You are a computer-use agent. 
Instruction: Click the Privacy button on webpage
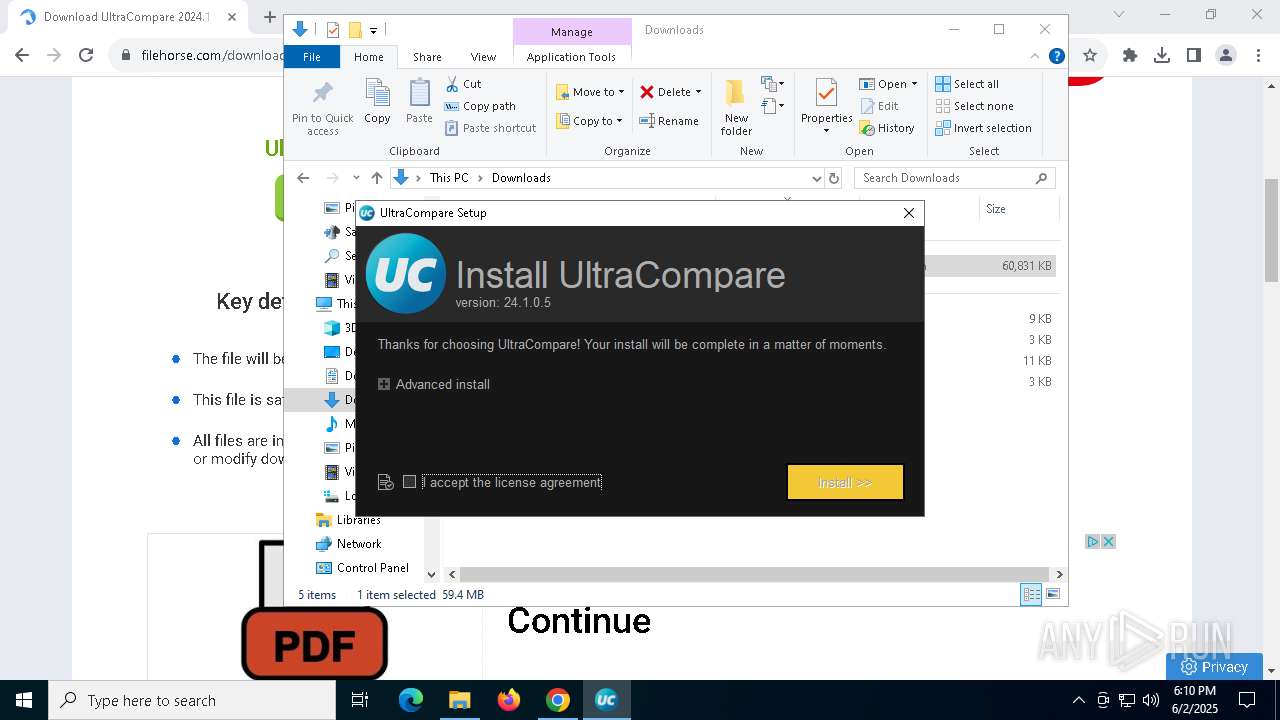pos(1214,667)
